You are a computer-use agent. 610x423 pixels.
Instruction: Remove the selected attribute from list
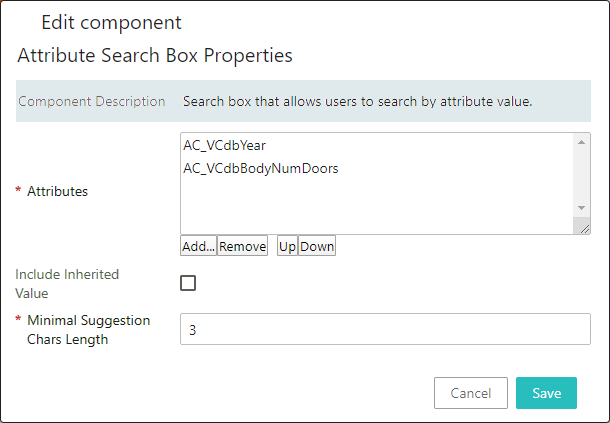point(242,246)
